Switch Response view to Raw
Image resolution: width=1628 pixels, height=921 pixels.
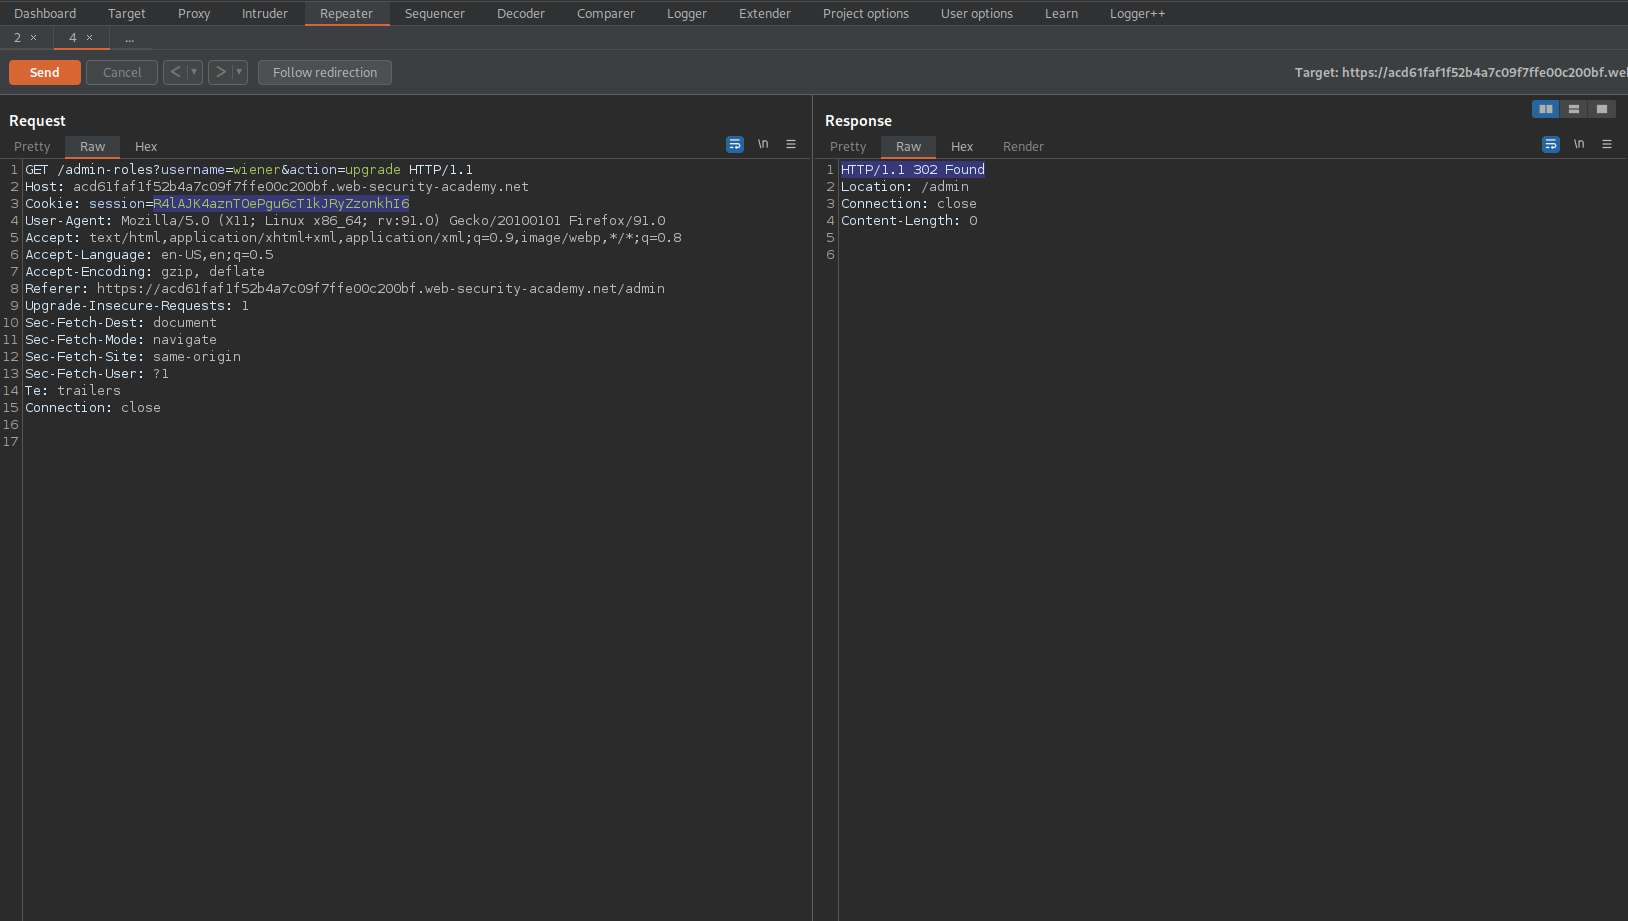coord(908,146)
